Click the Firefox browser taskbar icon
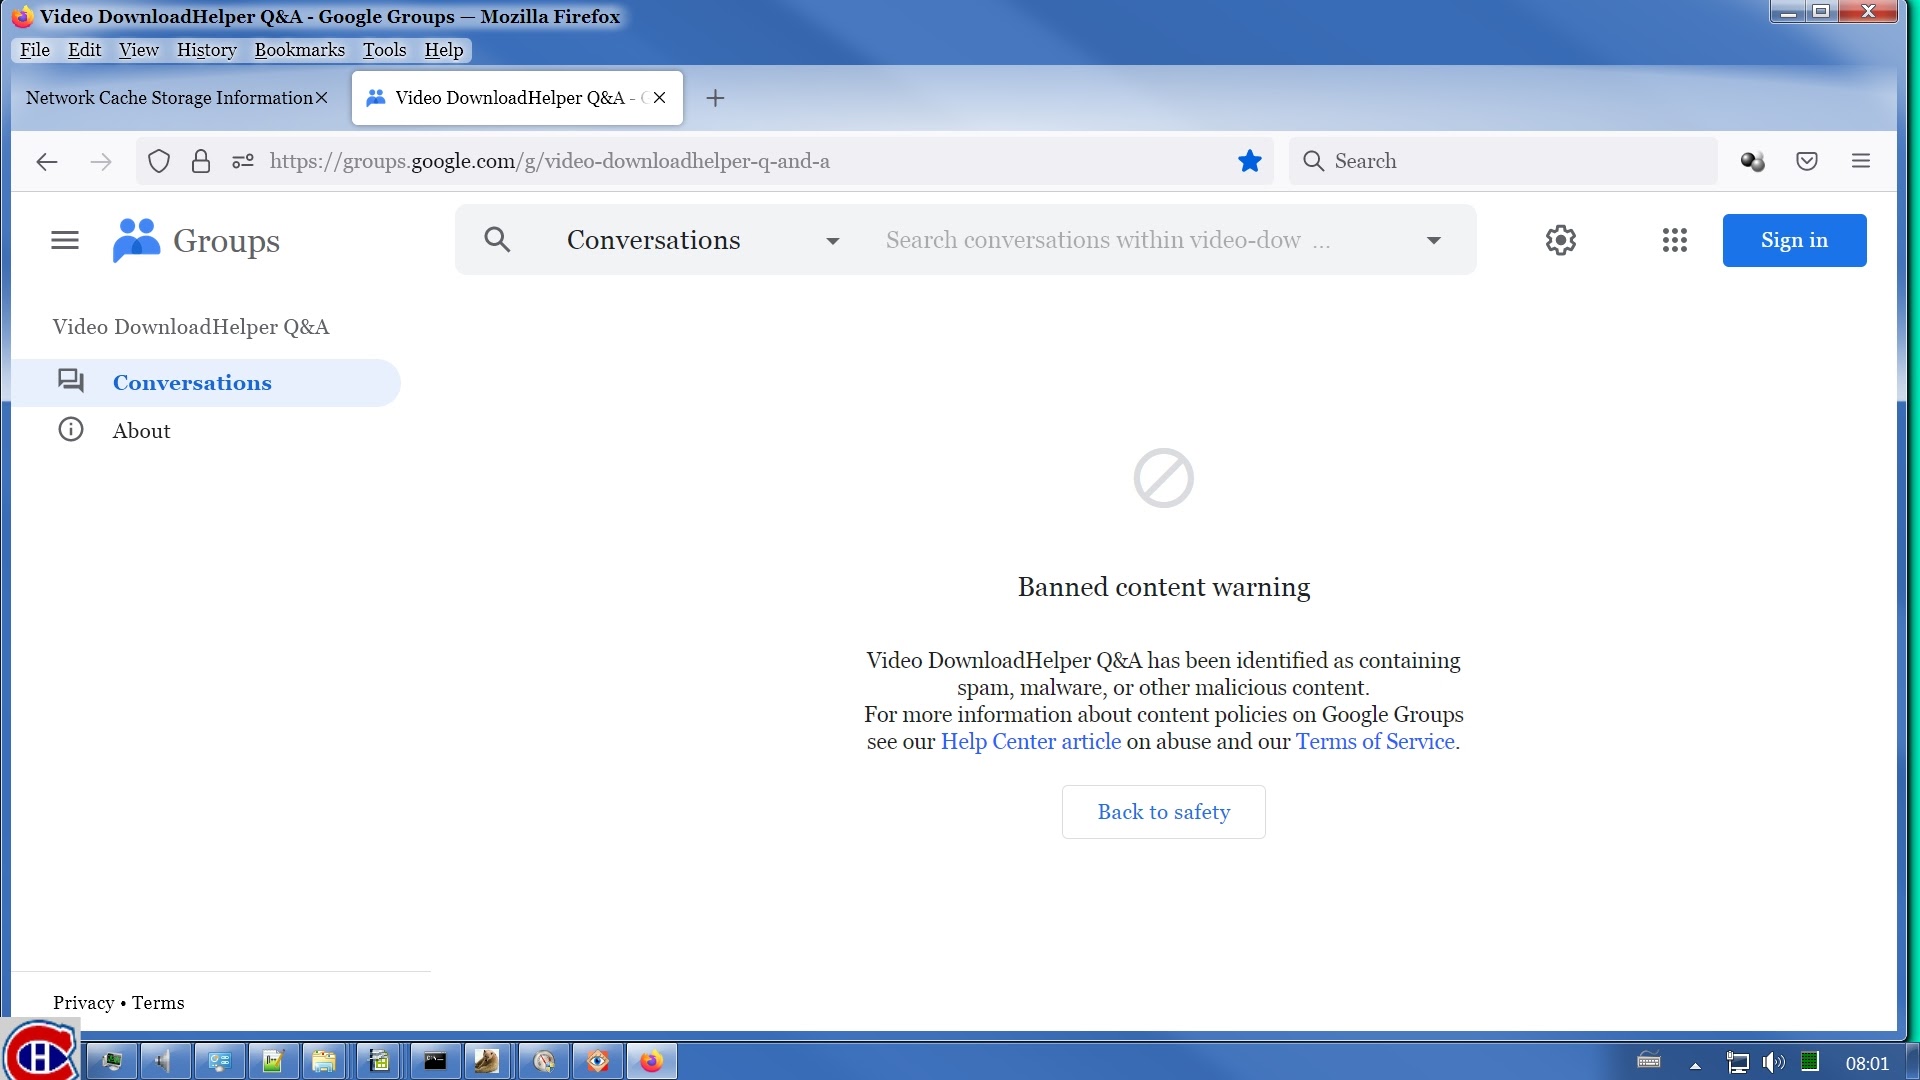This screenshot has height=1080, width=1920. pyautogui.click(x=651, y=1060)
